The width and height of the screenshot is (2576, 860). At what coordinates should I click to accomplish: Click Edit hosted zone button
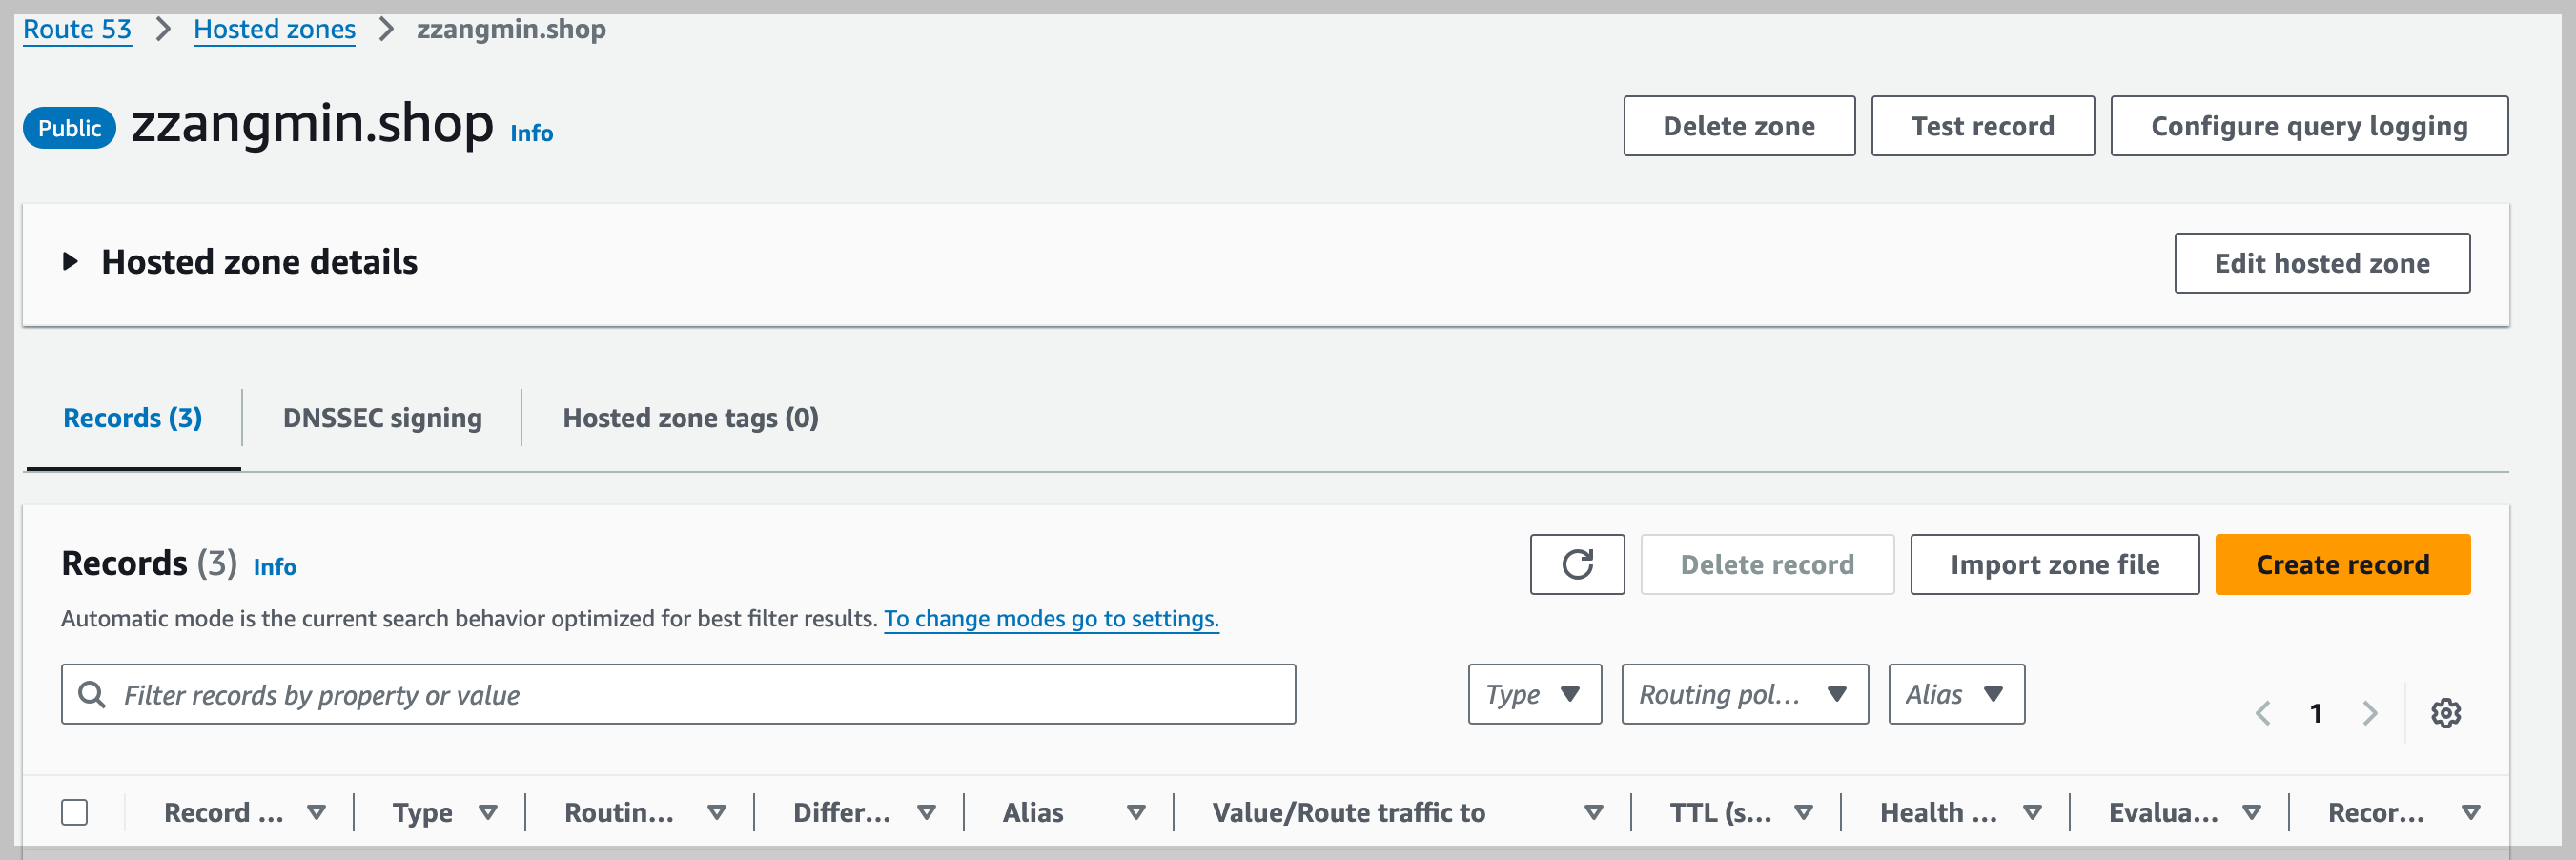click(2321, 263)
